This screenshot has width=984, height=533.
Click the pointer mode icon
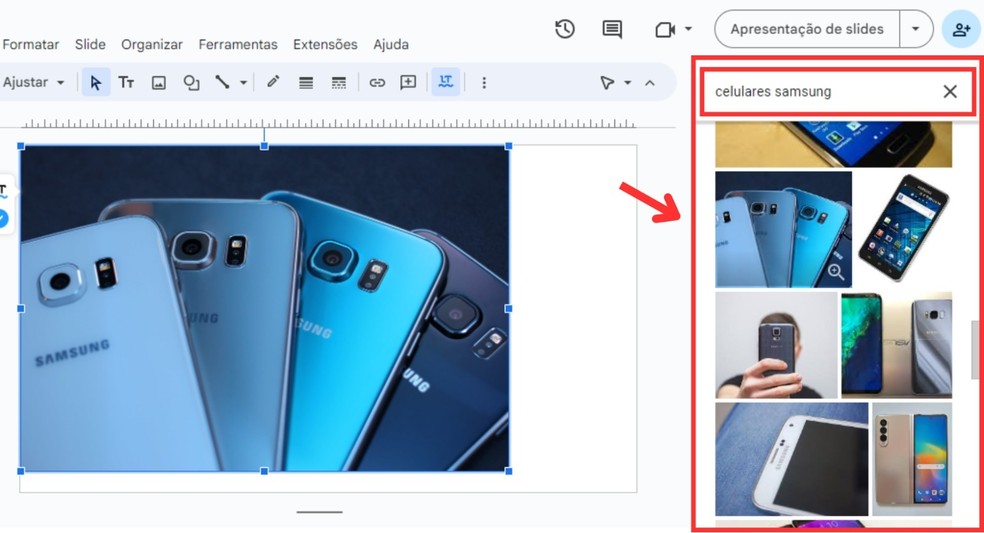click(x=607, y=82)
